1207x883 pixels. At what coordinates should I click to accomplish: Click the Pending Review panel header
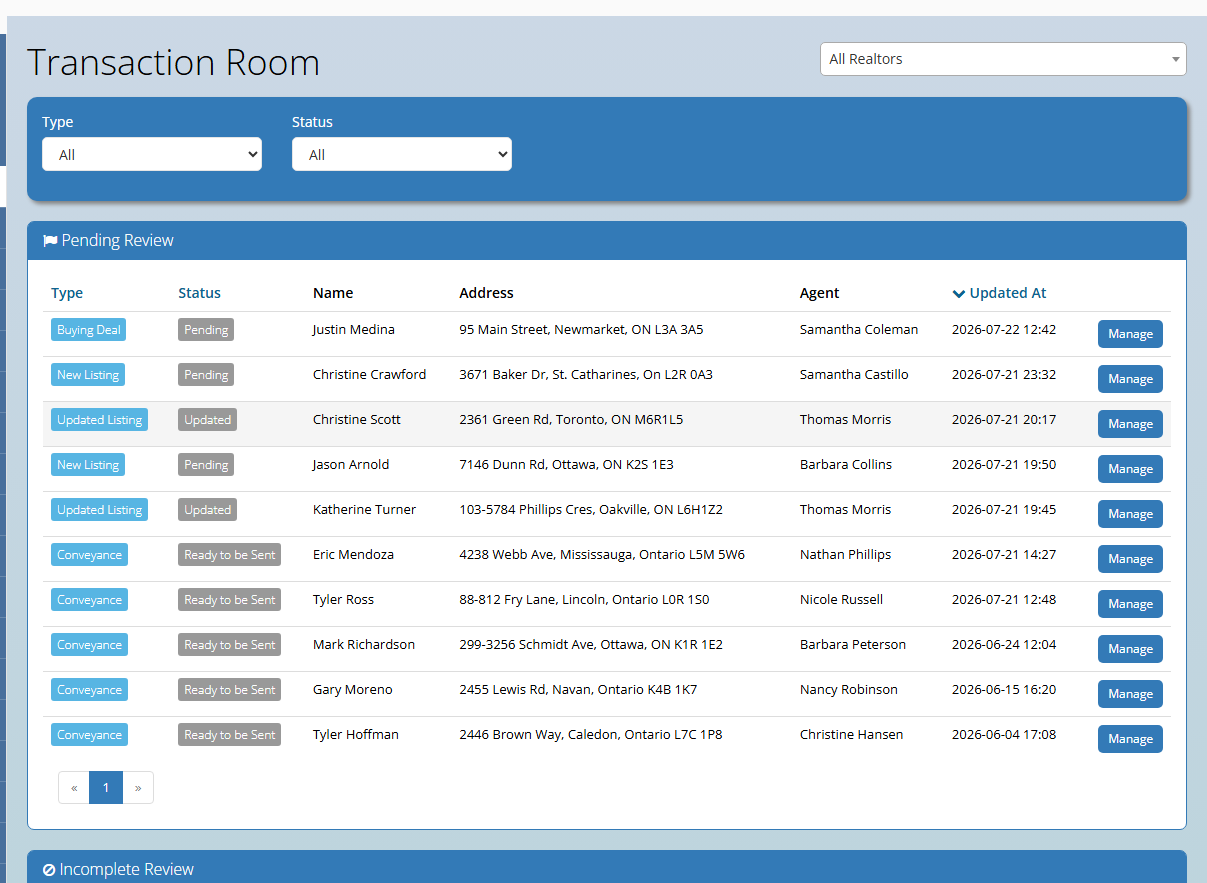(607, 241)
